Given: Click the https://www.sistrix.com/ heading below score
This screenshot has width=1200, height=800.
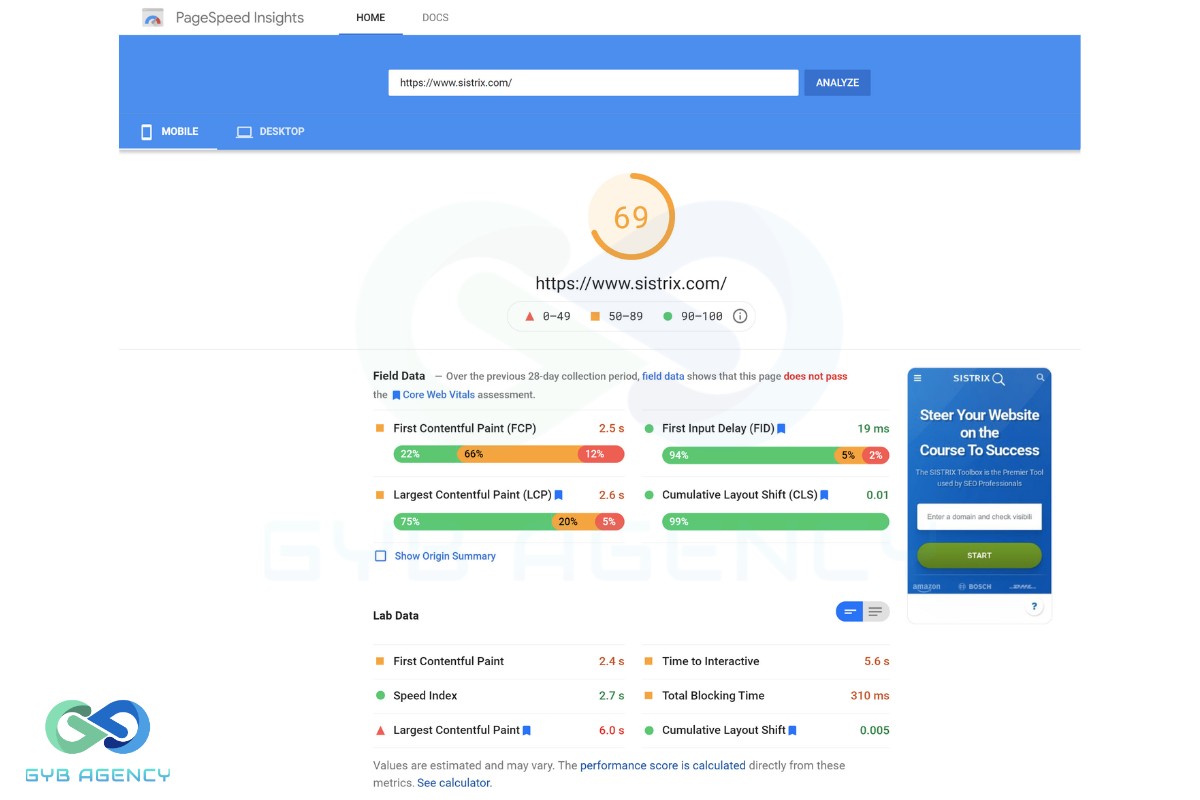Looking at the screenshot, I should [x=631, y=284].
